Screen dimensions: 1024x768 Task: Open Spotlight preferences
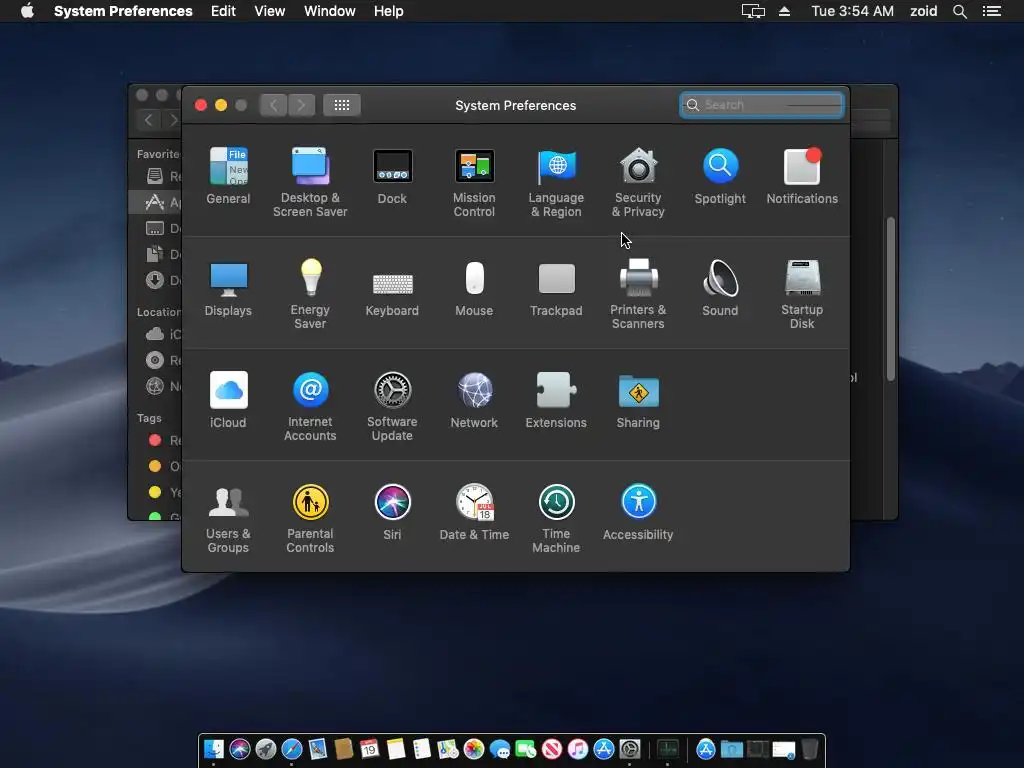click(x=720, y=176)
